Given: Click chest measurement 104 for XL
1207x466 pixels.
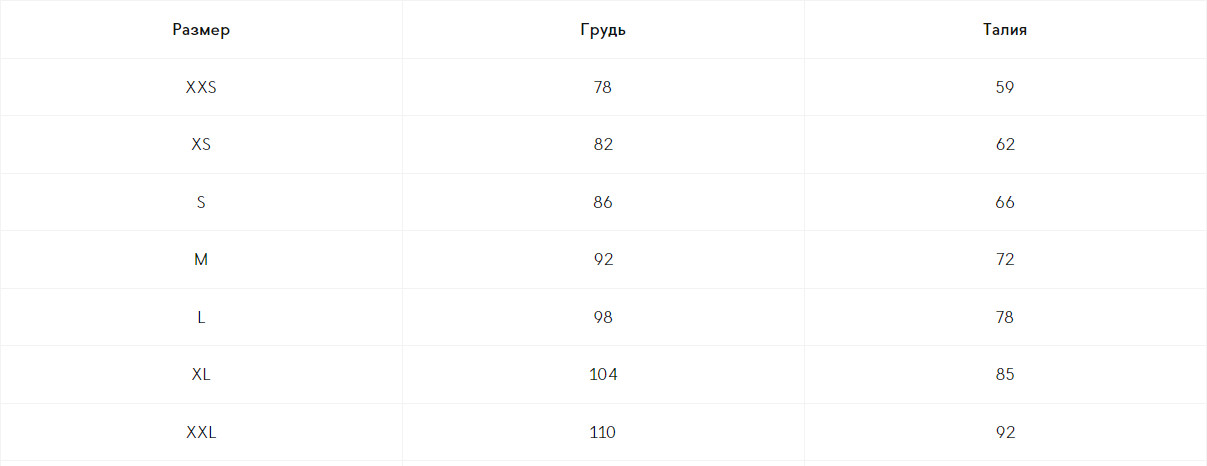Looking at the screenshot, I should pos(603,375).
